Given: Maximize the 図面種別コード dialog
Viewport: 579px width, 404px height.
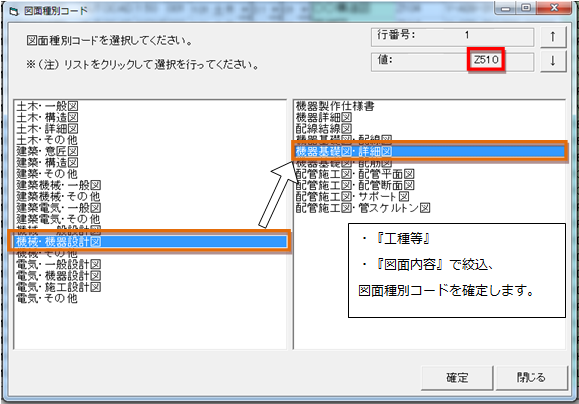Looking at the screenshot, I should point(527,8).
